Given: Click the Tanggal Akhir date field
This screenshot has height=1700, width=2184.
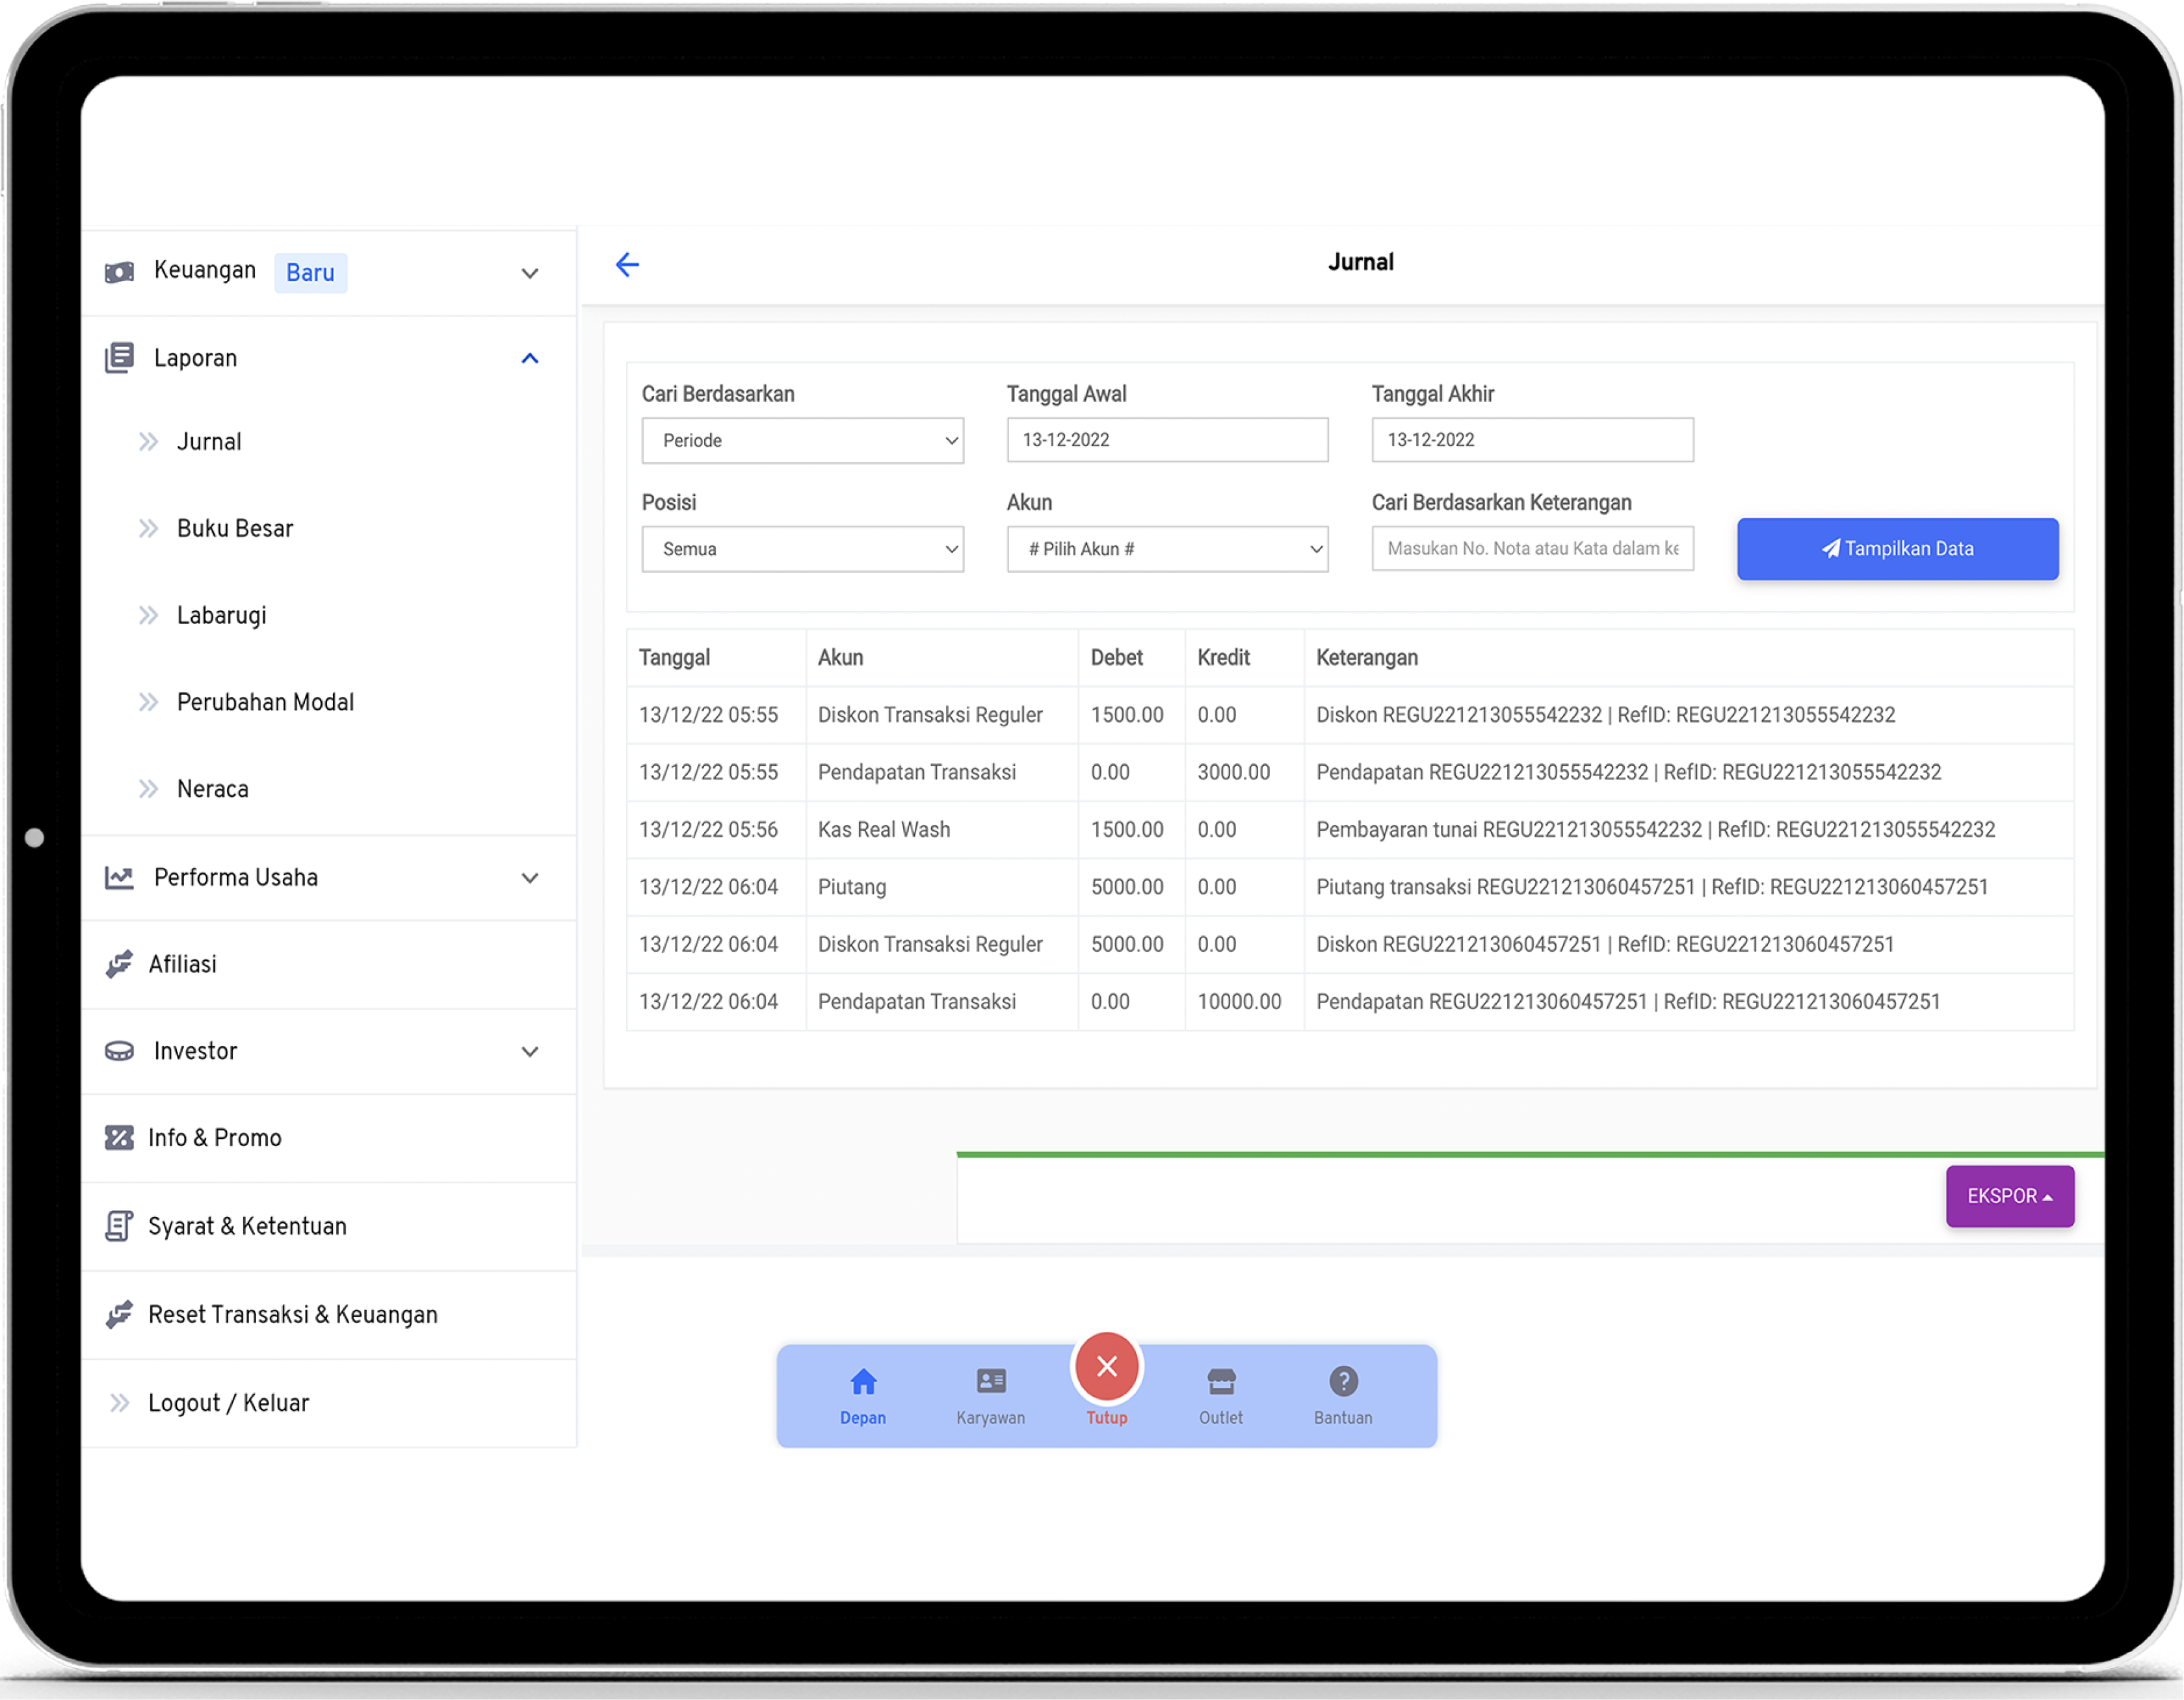Looking at the screenshot, I should pyautogui.click(x=1533, y=440).
